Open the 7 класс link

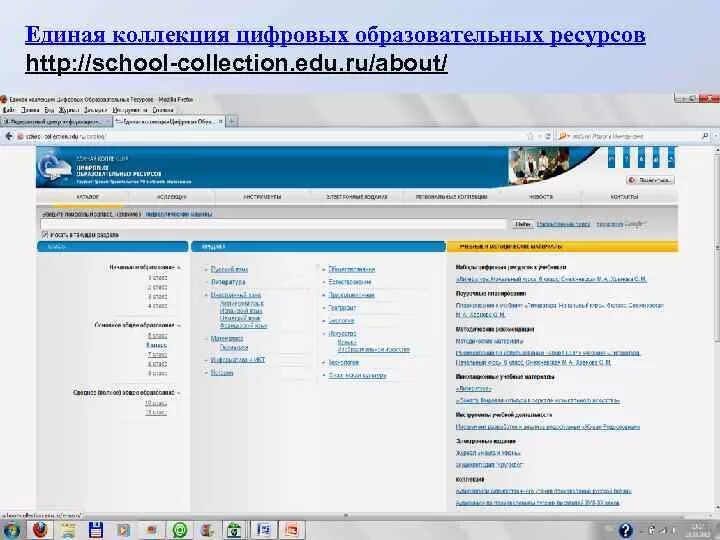tap(157, 354)
